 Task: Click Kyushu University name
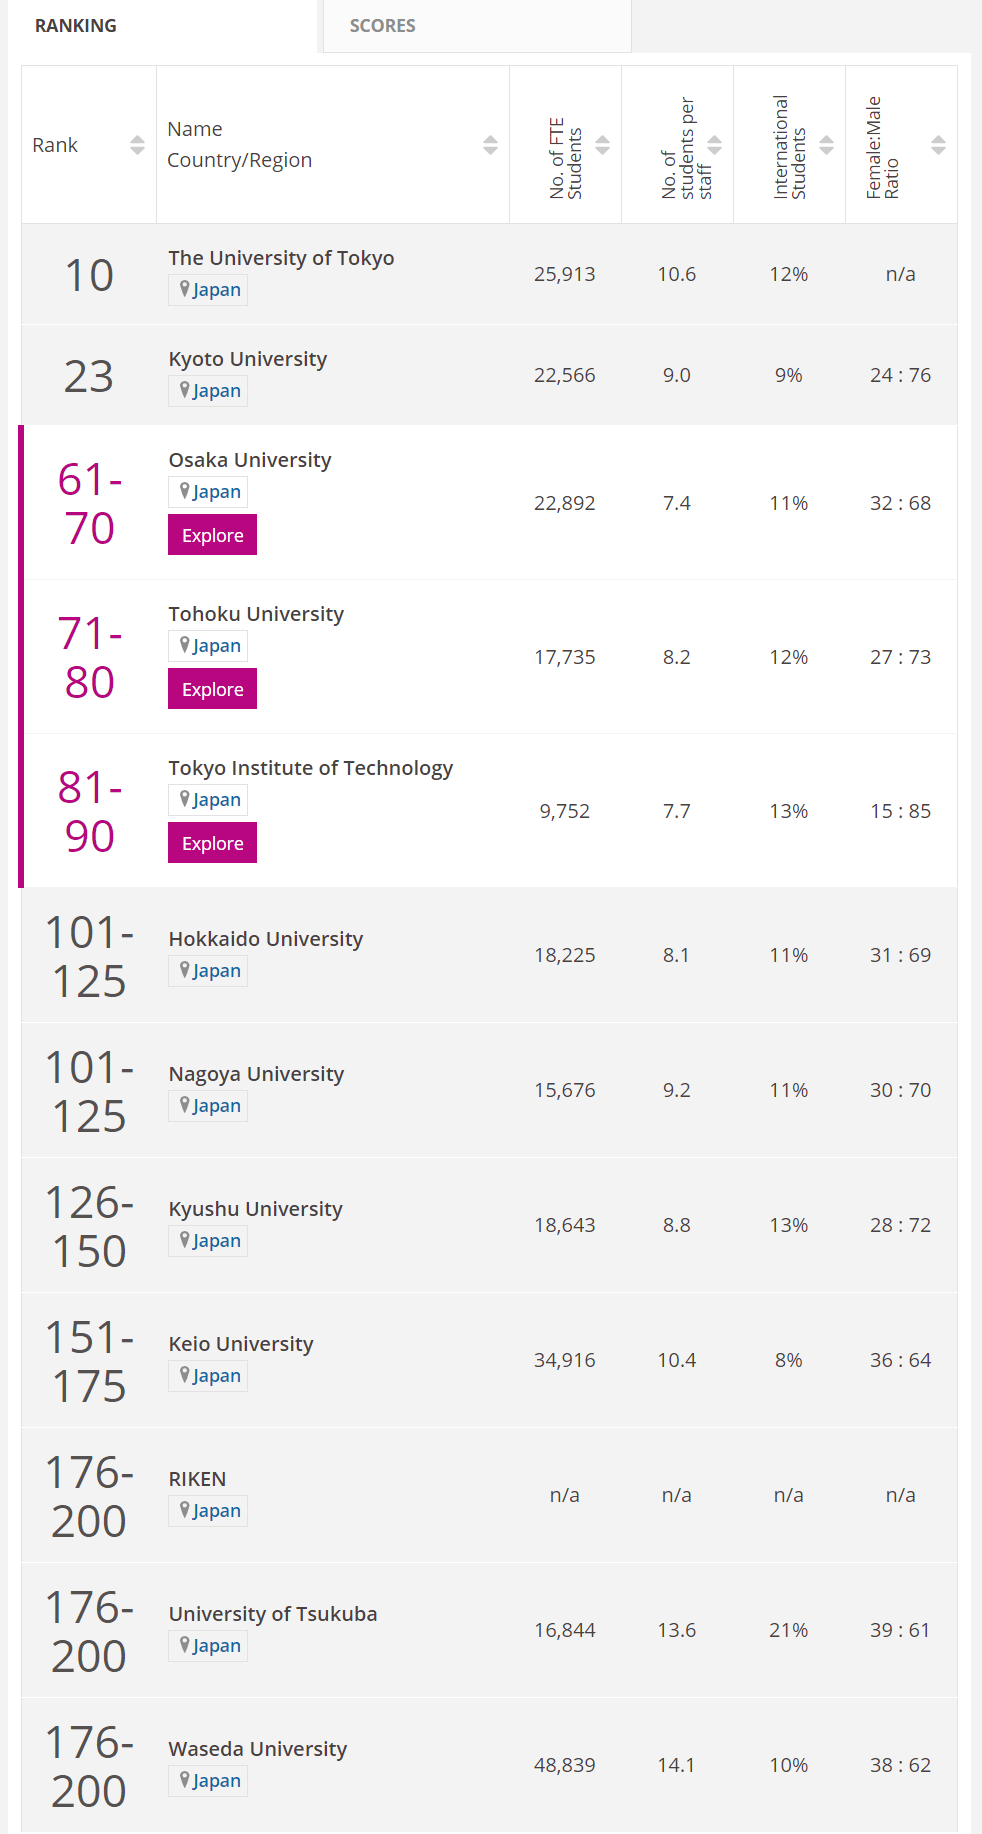256,1209
